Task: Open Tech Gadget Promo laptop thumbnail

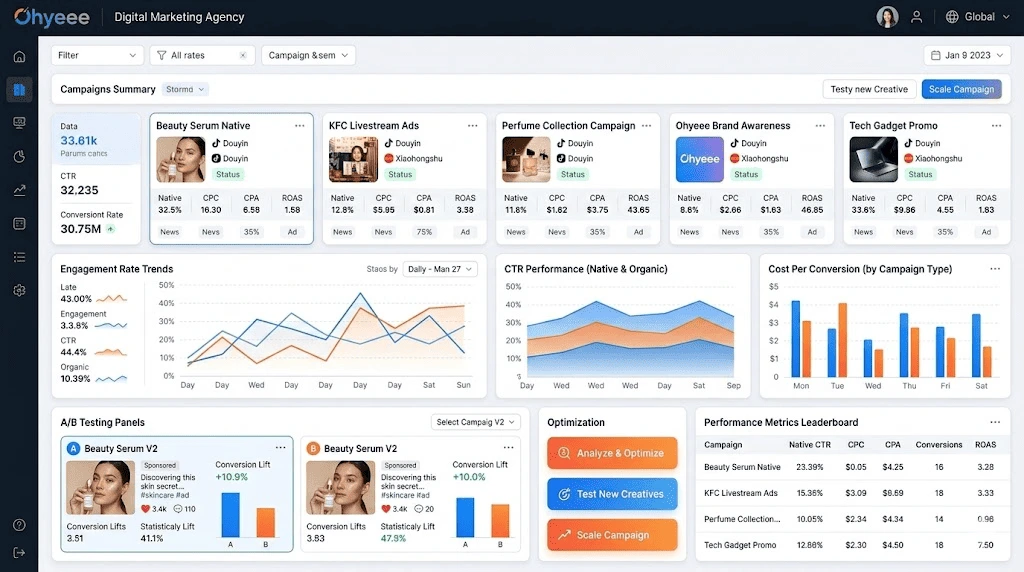Action: [x=874, y=159]
